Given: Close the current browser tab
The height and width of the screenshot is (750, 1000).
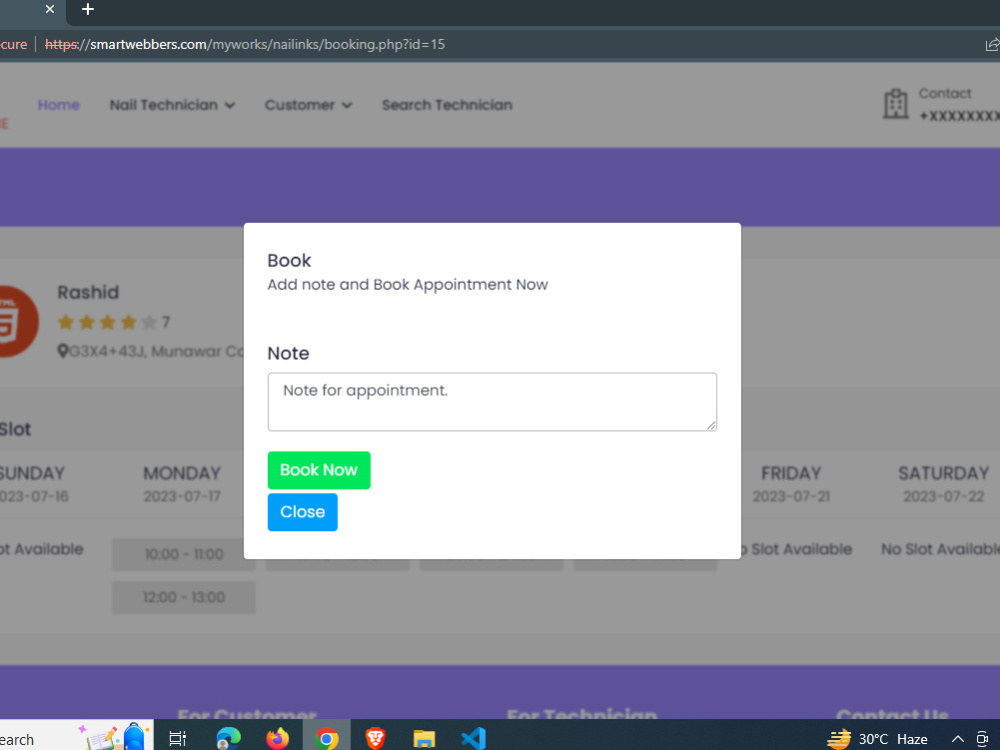Looking at the screenshot, I should click(50, 9).
